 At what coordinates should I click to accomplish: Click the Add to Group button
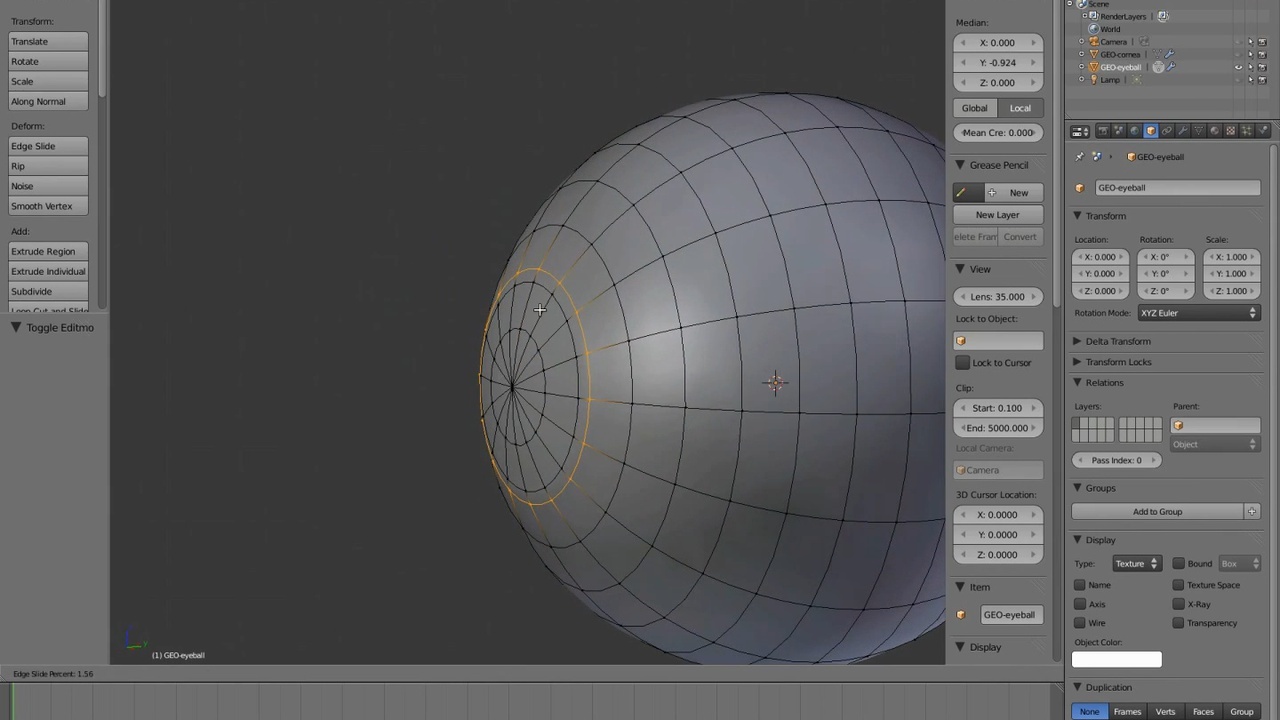tap(1157, 512)
